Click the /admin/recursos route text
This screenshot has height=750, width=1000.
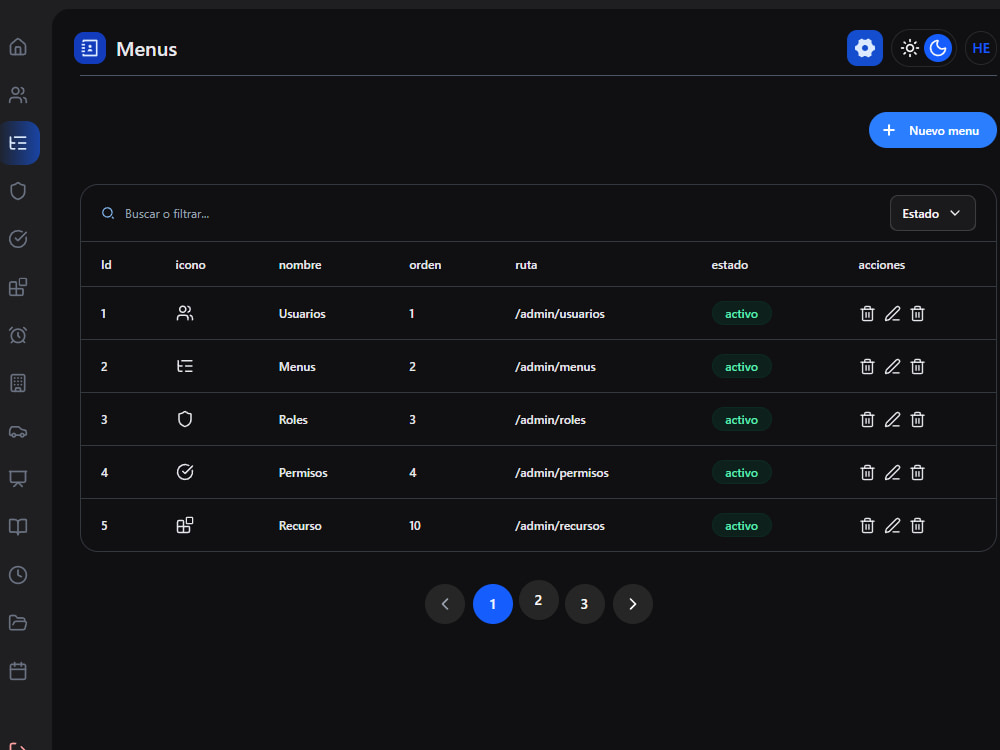click(x=560, y=526)
